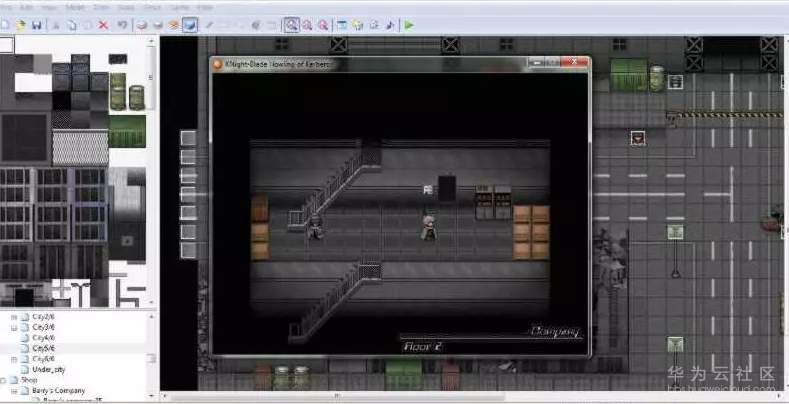This screenshot has width=789, height=404.
Task: Select the Selection tool icon
Action: tap(272, 25)
